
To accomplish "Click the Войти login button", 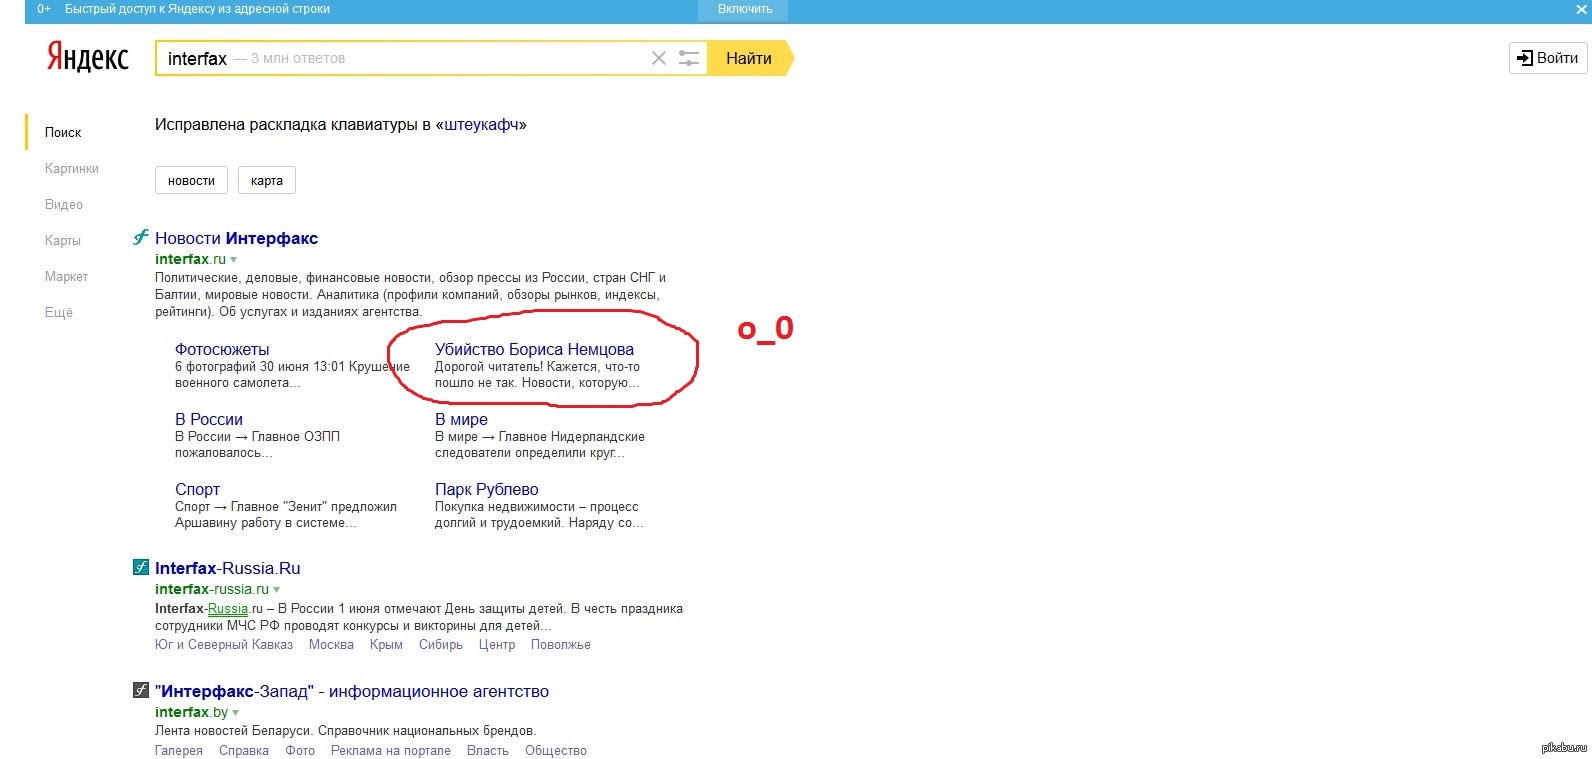I will (x=1548, y=58).
